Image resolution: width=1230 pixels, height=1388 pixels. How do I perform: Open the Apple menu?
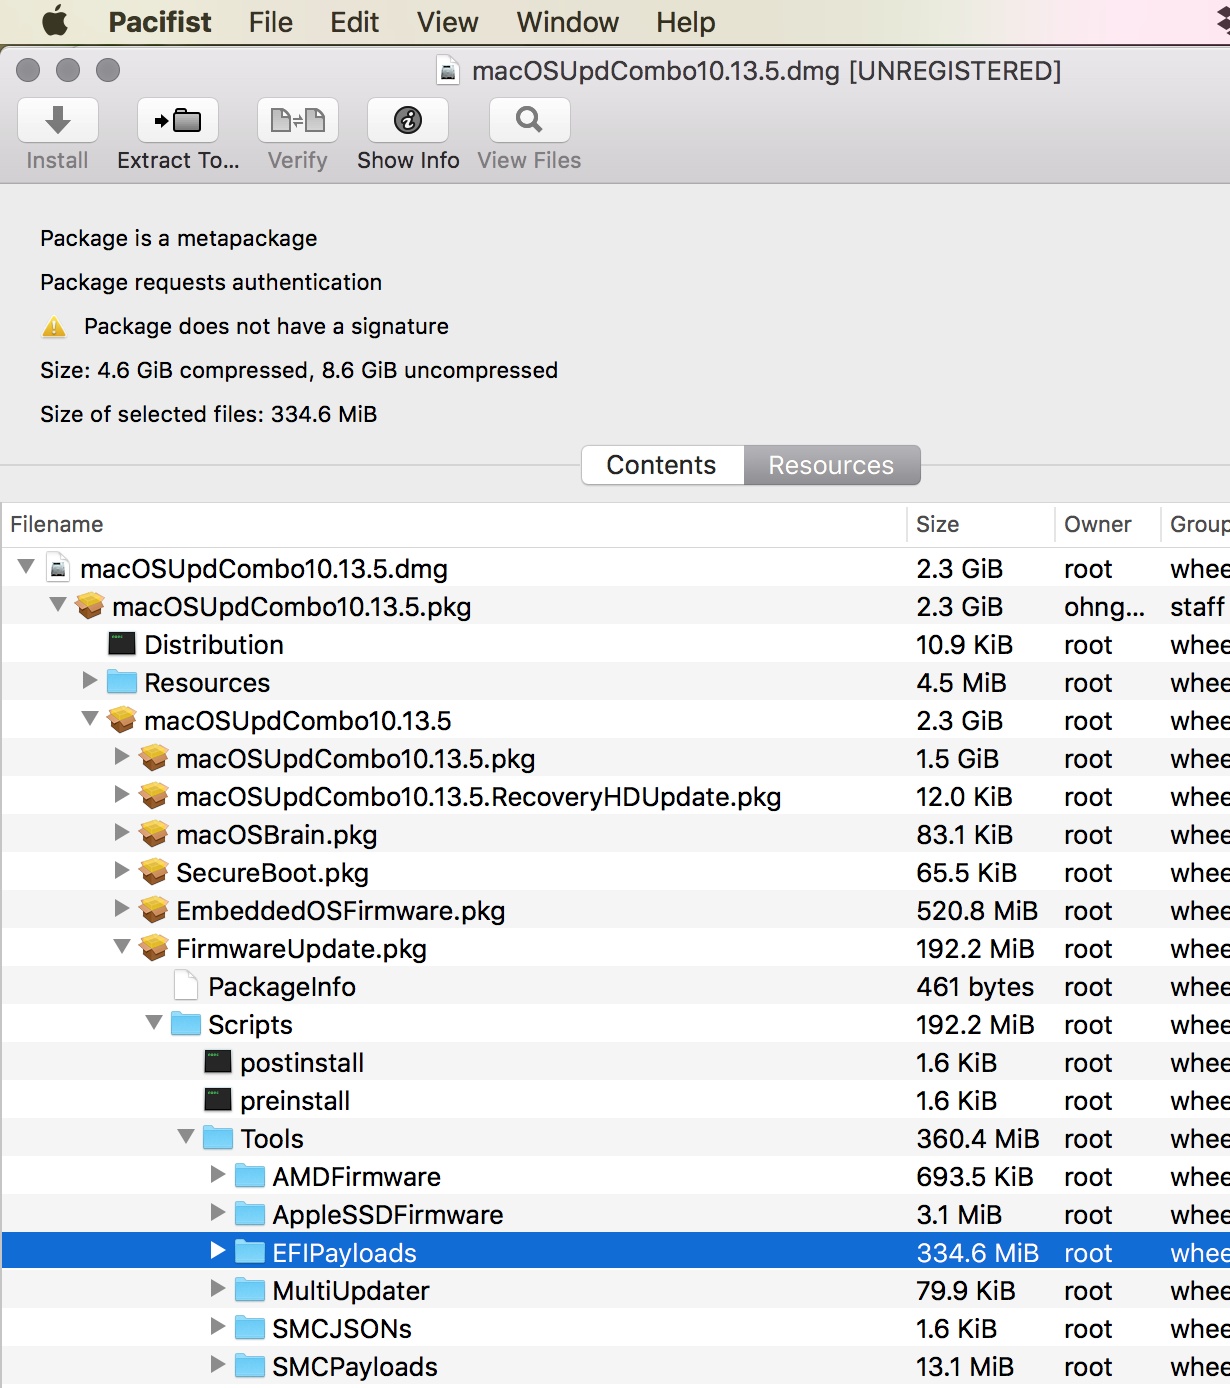55,21
